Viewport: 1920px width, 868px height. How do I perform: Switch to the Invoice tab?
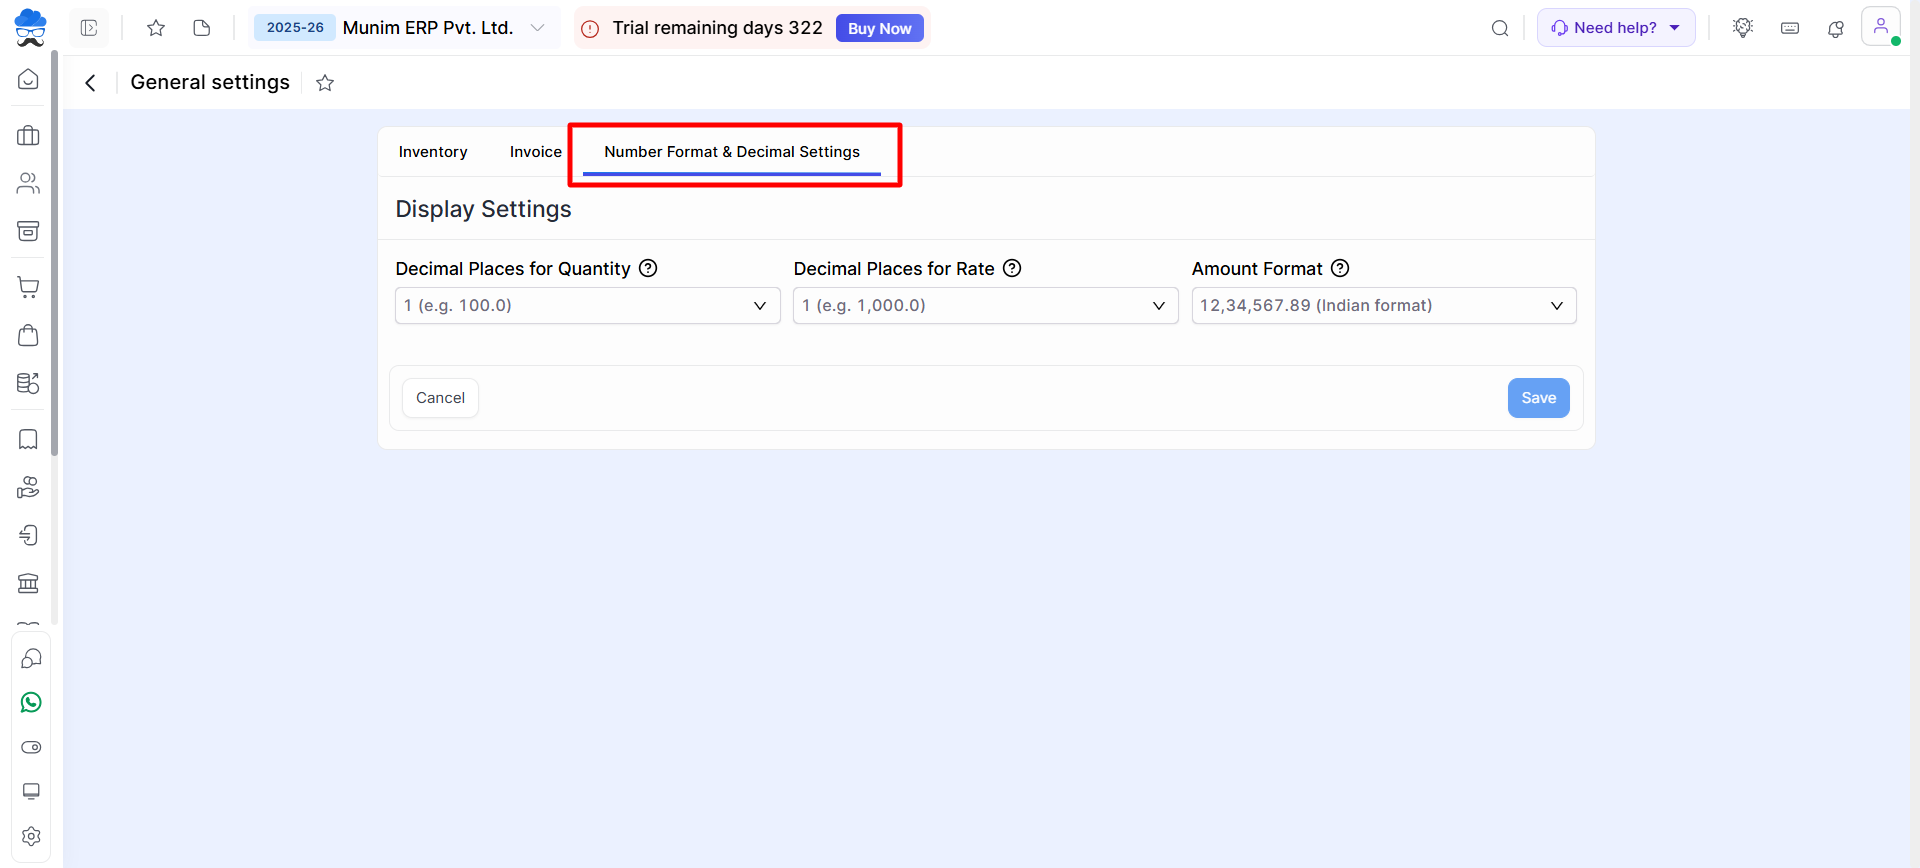(x=535, y=152)
